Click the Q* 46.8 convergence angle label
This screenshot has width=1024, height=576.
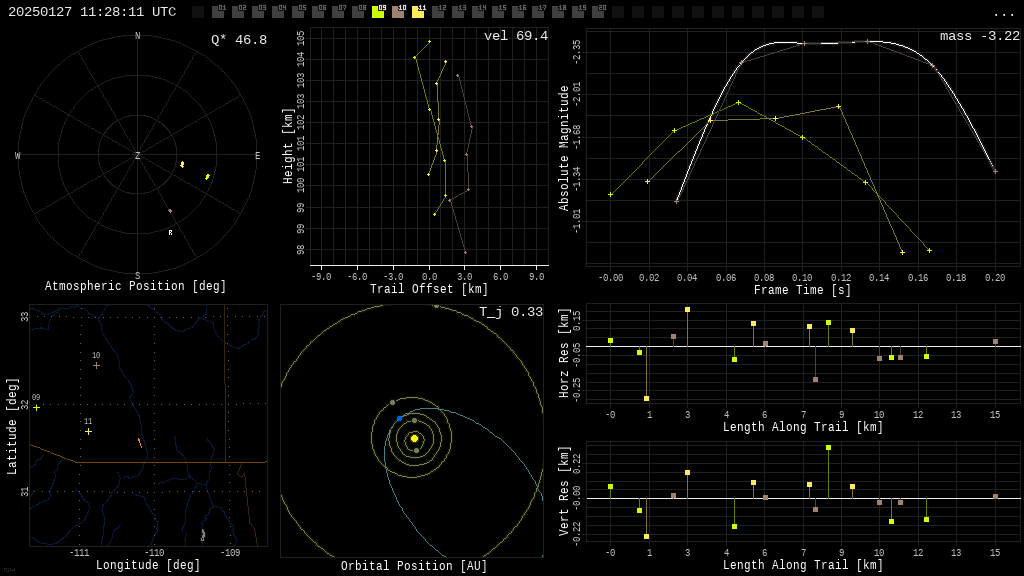tap(238, 40)
